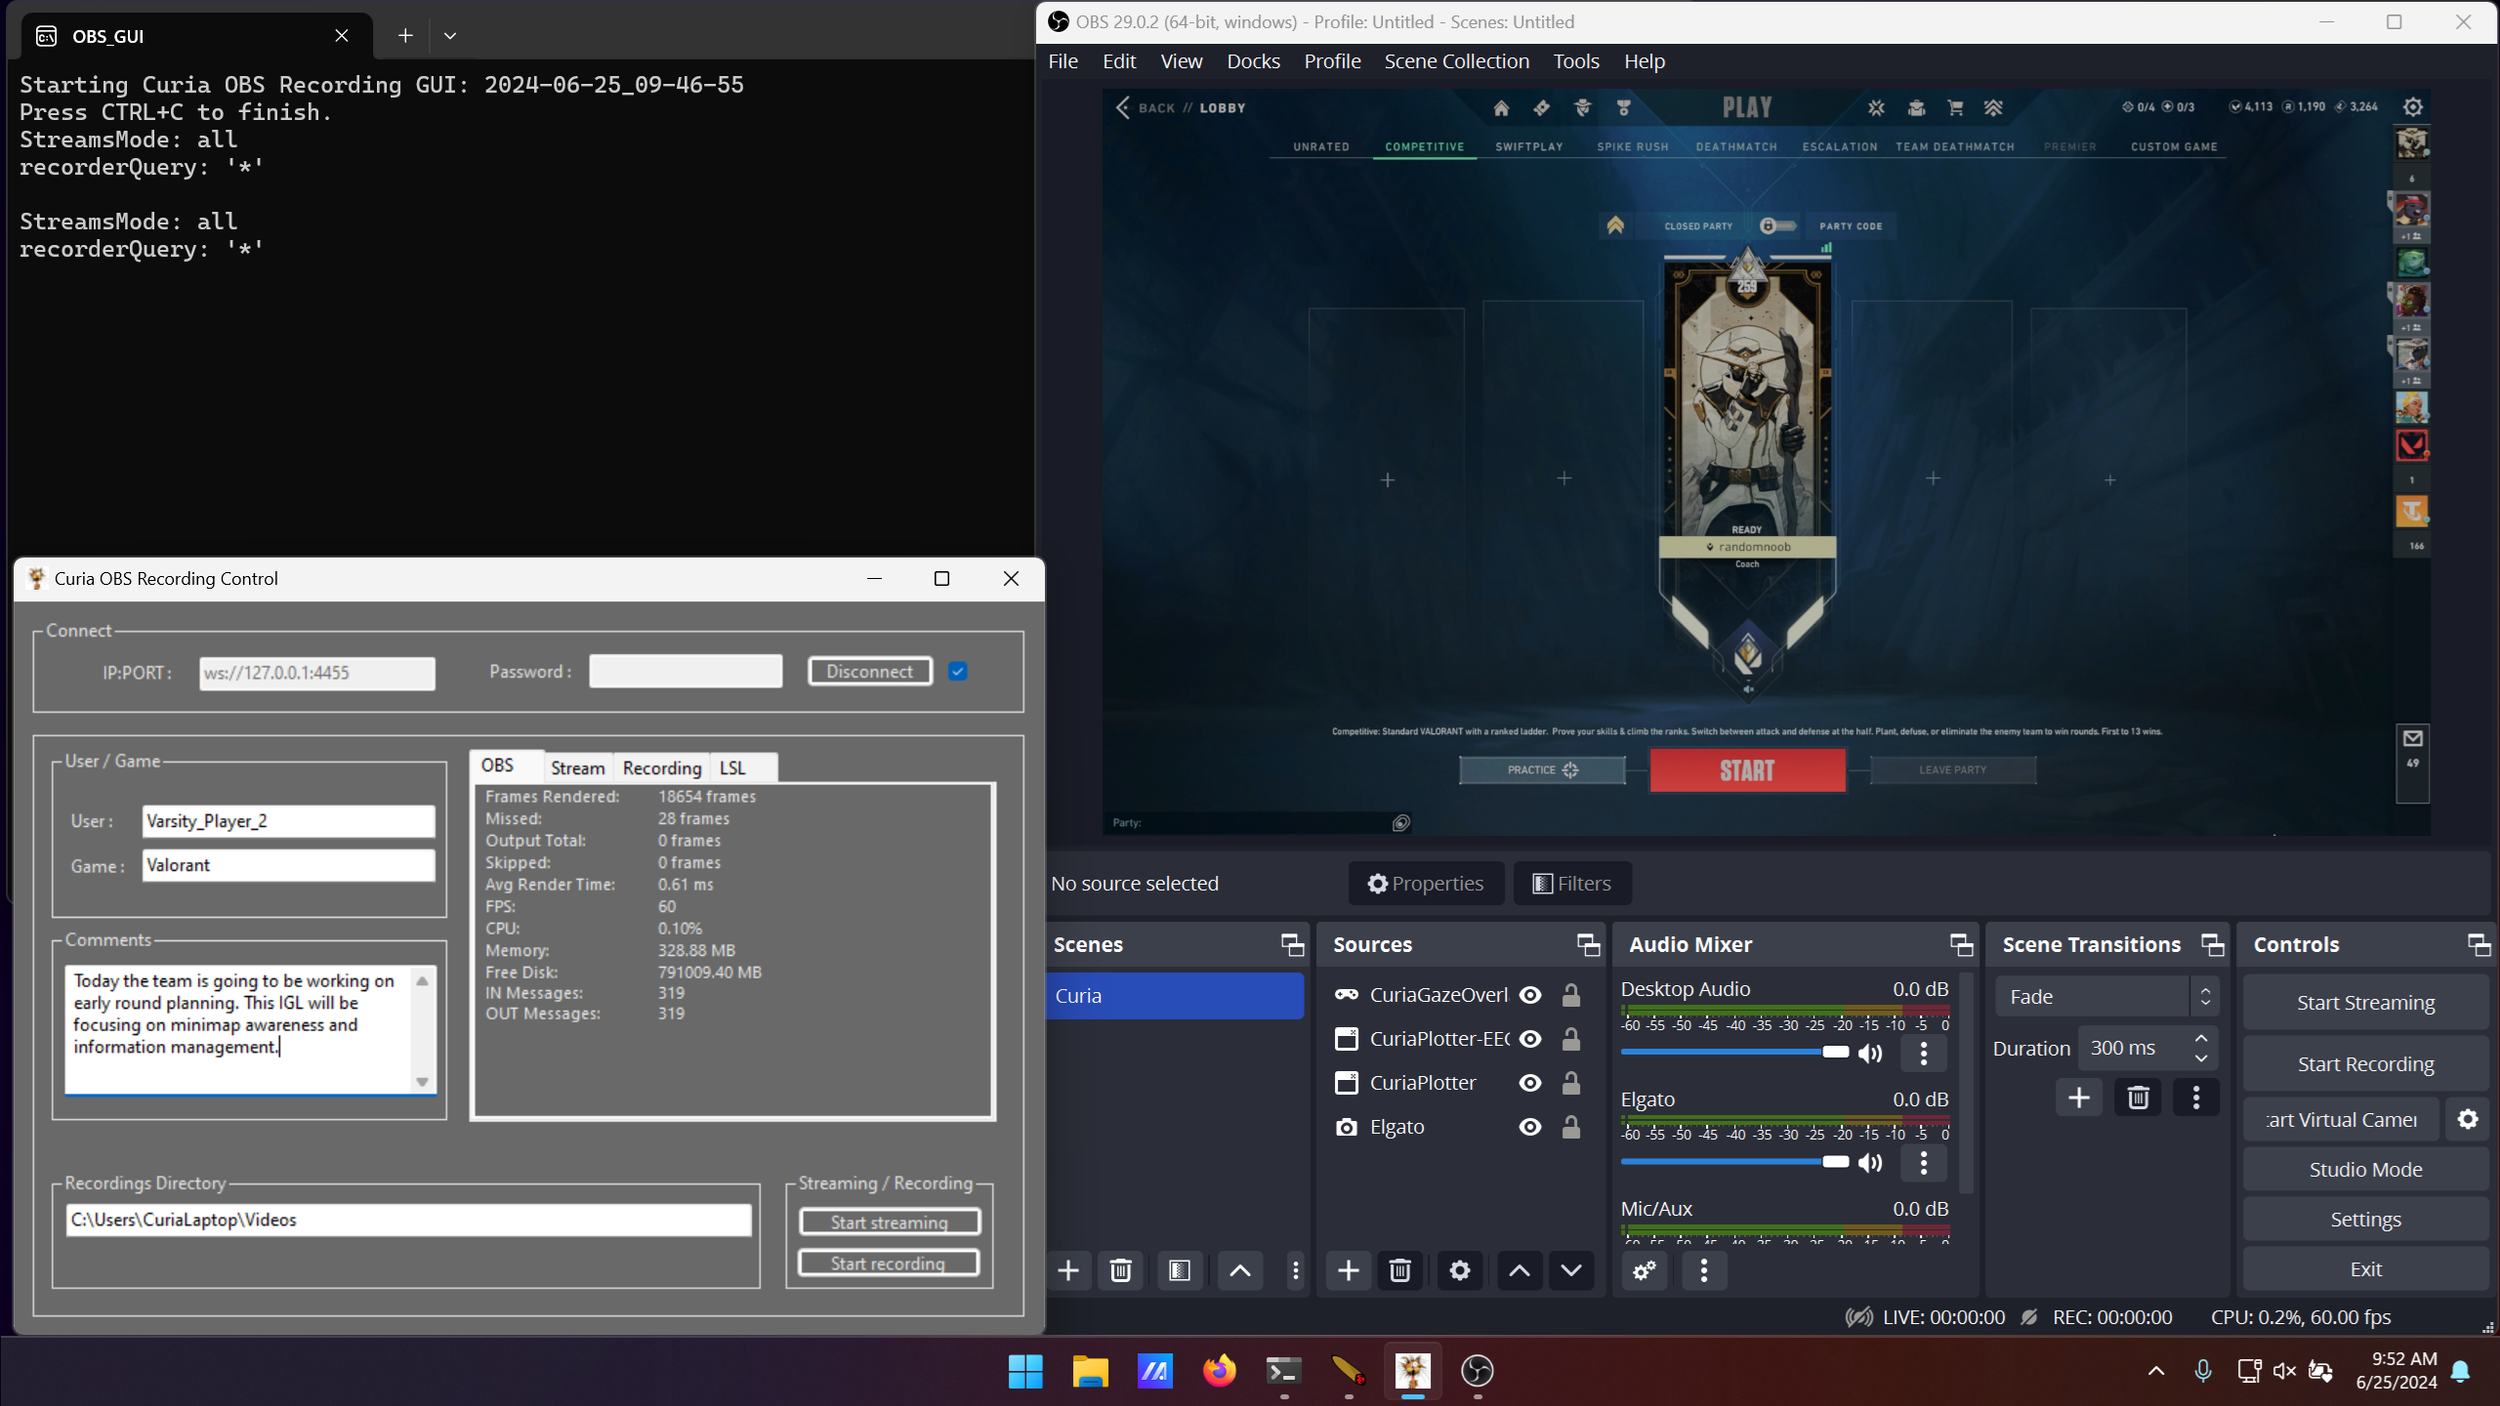Click Start Recording in OBS Controls
The height and width of the screenshot is (1406, 2500).
click(2365, 1064)
